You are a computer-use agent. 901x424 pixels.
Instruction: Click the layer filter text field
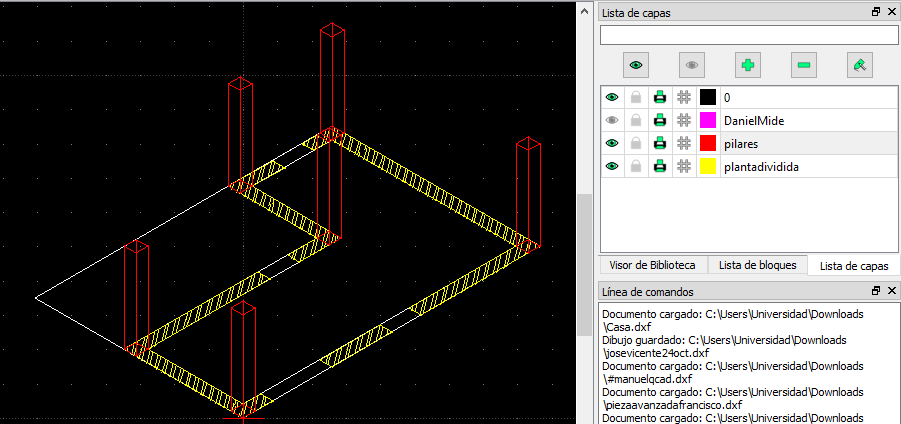[749, 35]
